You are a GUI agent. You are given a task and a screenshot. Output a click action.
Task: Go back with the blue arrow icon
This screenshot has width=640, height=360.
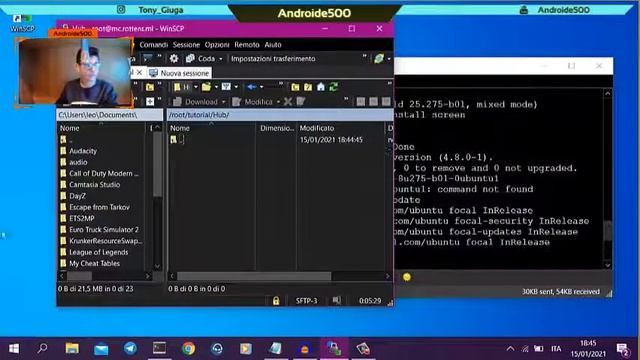tap(251, 87)
